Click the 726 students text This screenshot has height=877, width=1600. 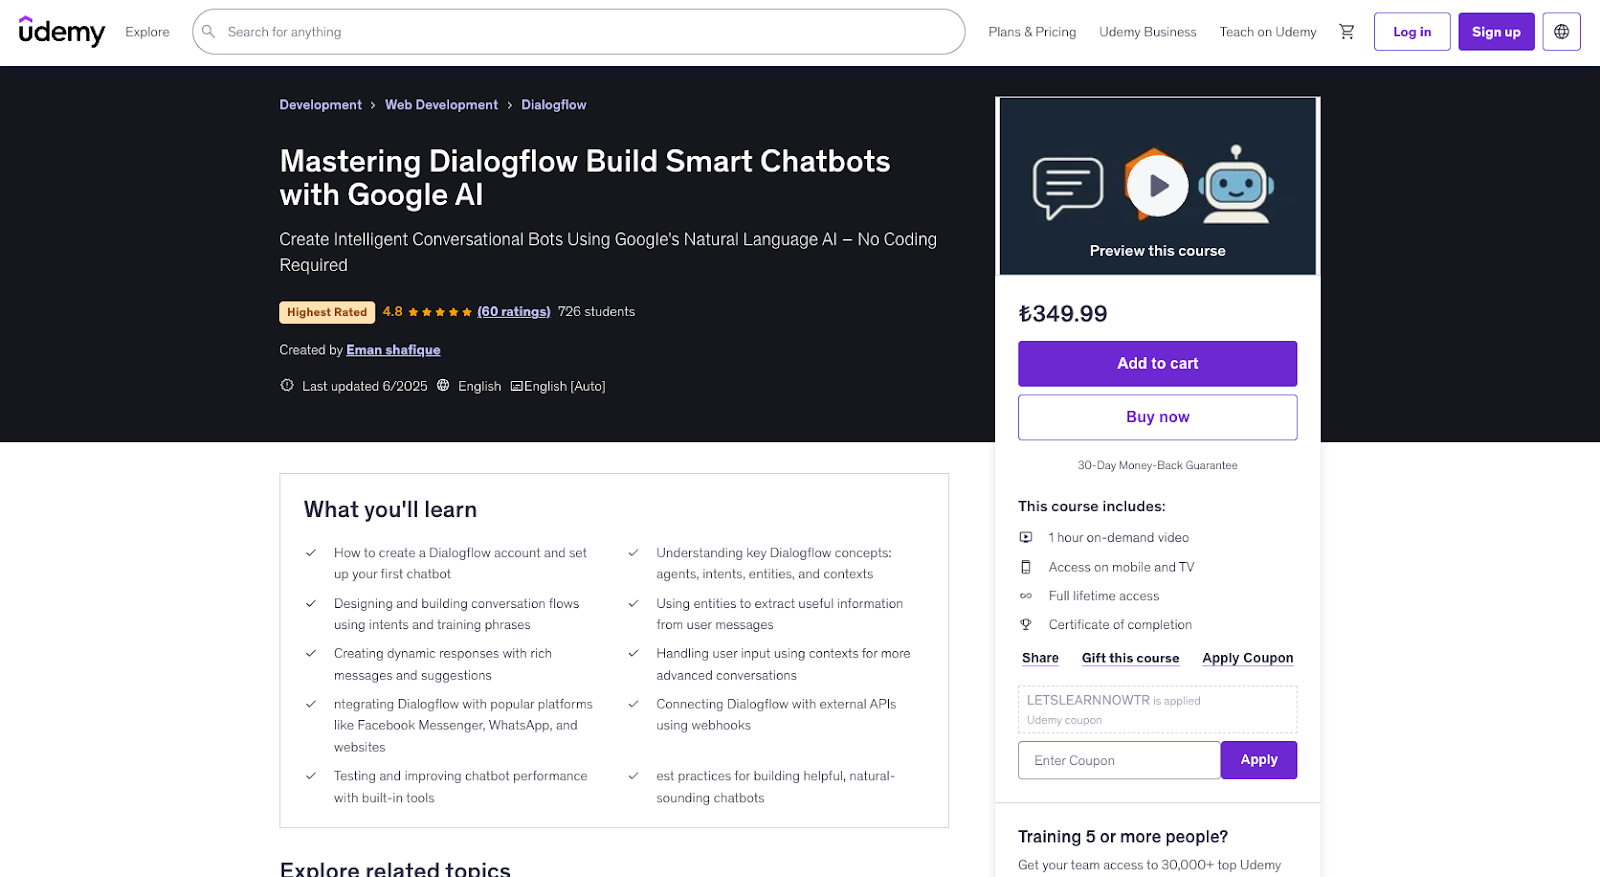[x=596, y=312]
